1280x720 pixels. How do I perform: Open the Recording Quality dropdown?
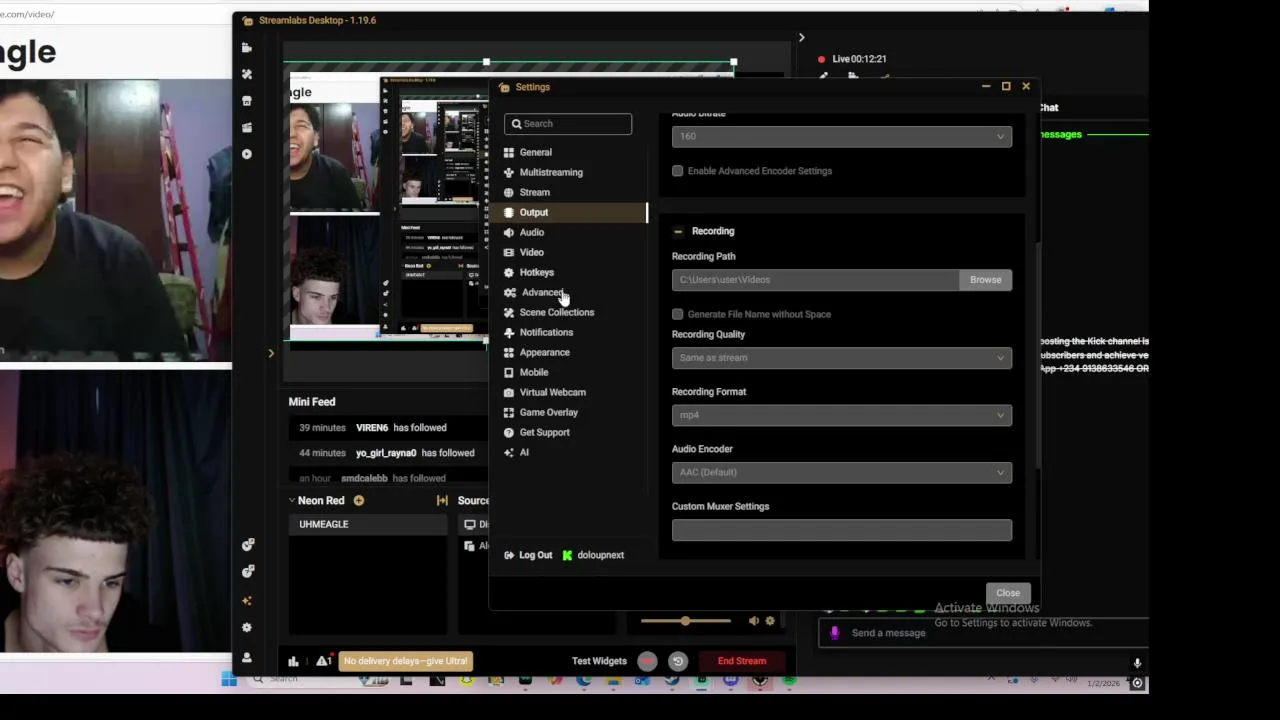842,358
